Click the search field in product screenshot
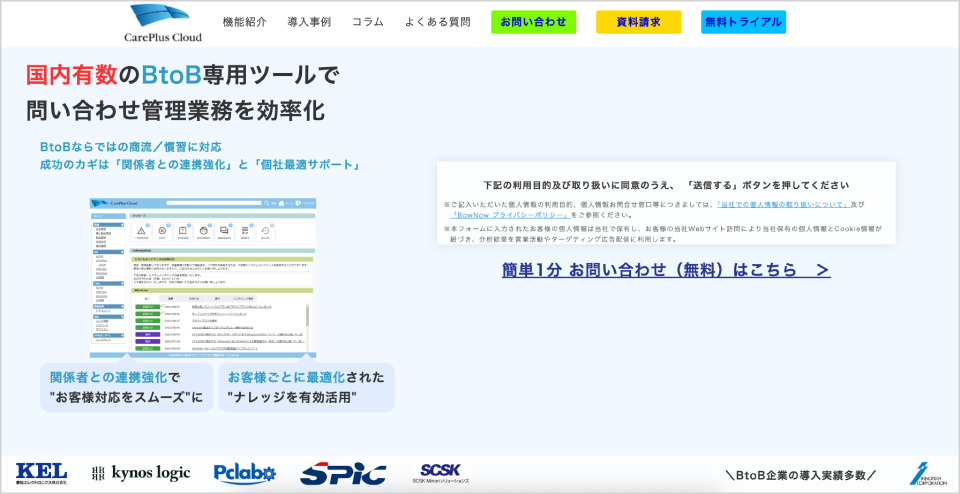Image resolution: width=960 pixels, height=494 pixels. coord(214,203)
